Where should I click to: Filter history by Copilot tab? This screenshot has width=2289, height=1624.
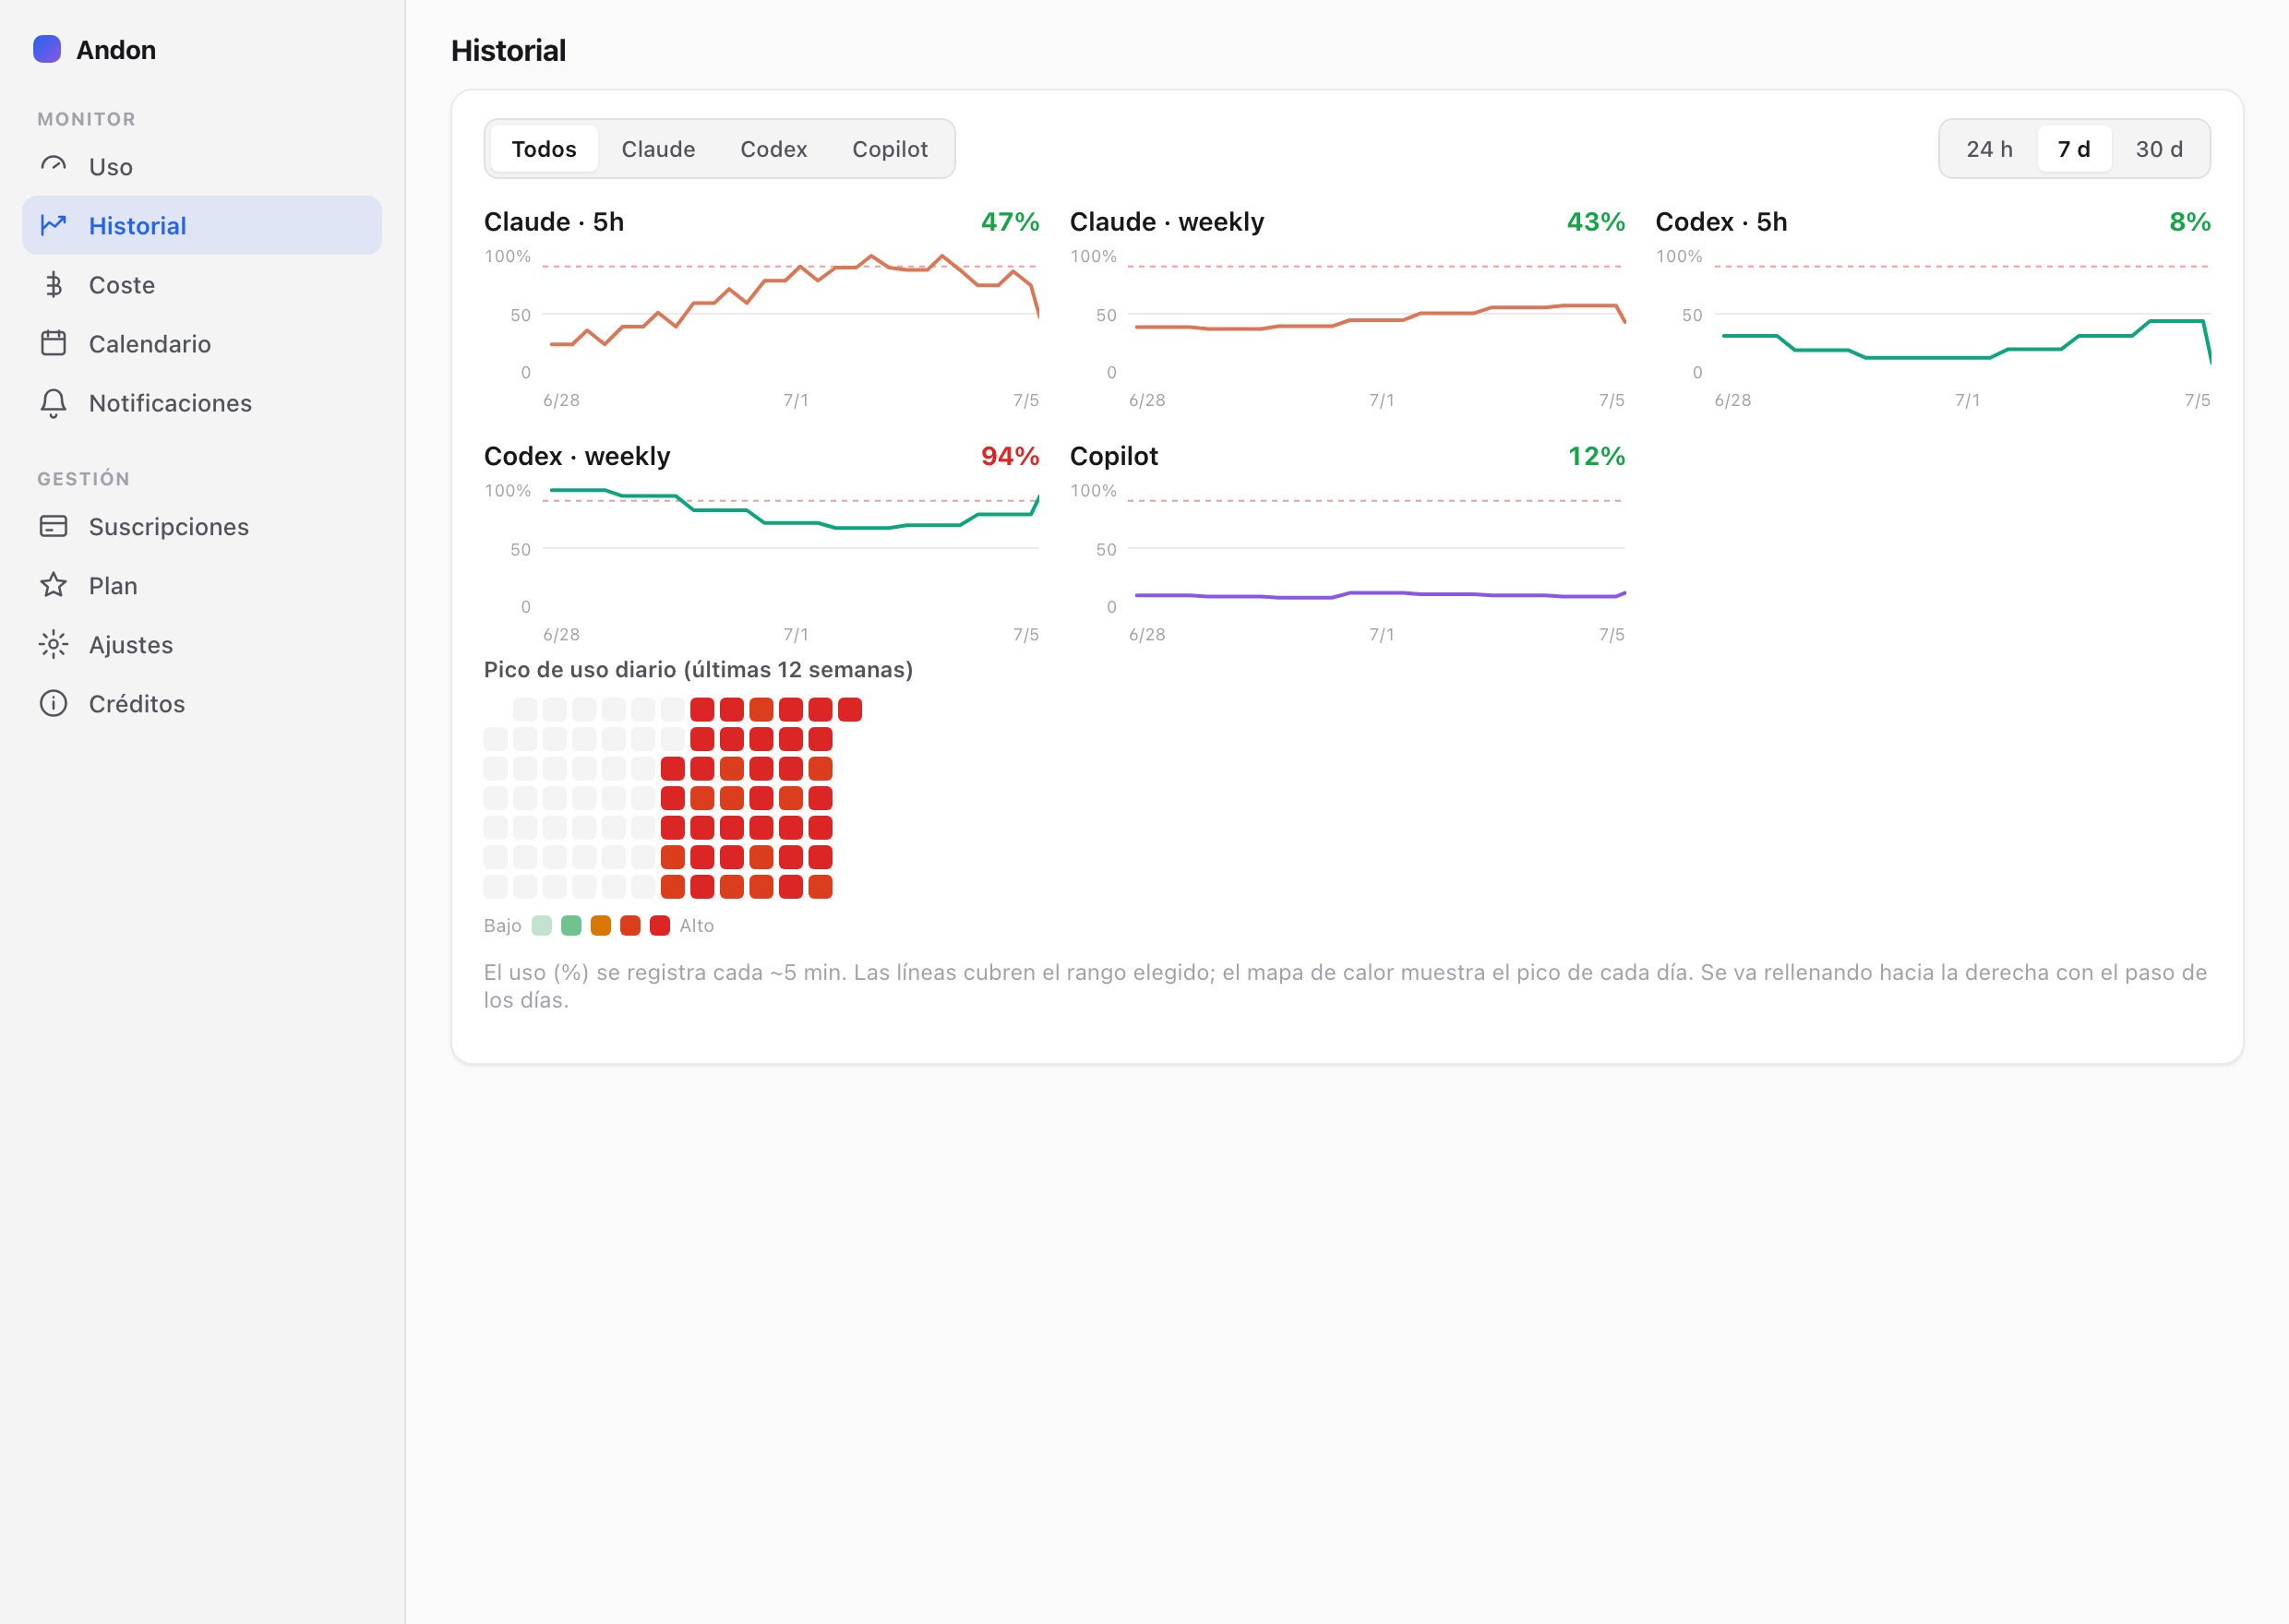(889, 149)
